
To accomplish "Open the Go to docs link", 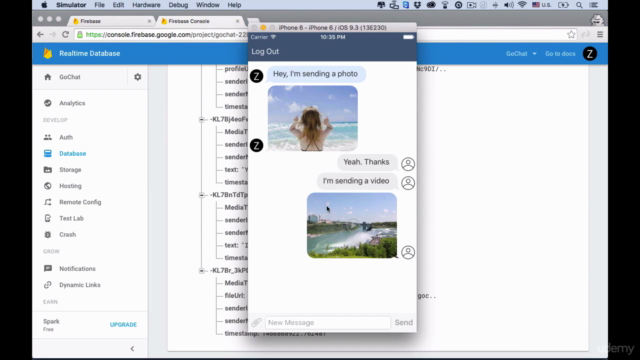I will click(560, 54).
